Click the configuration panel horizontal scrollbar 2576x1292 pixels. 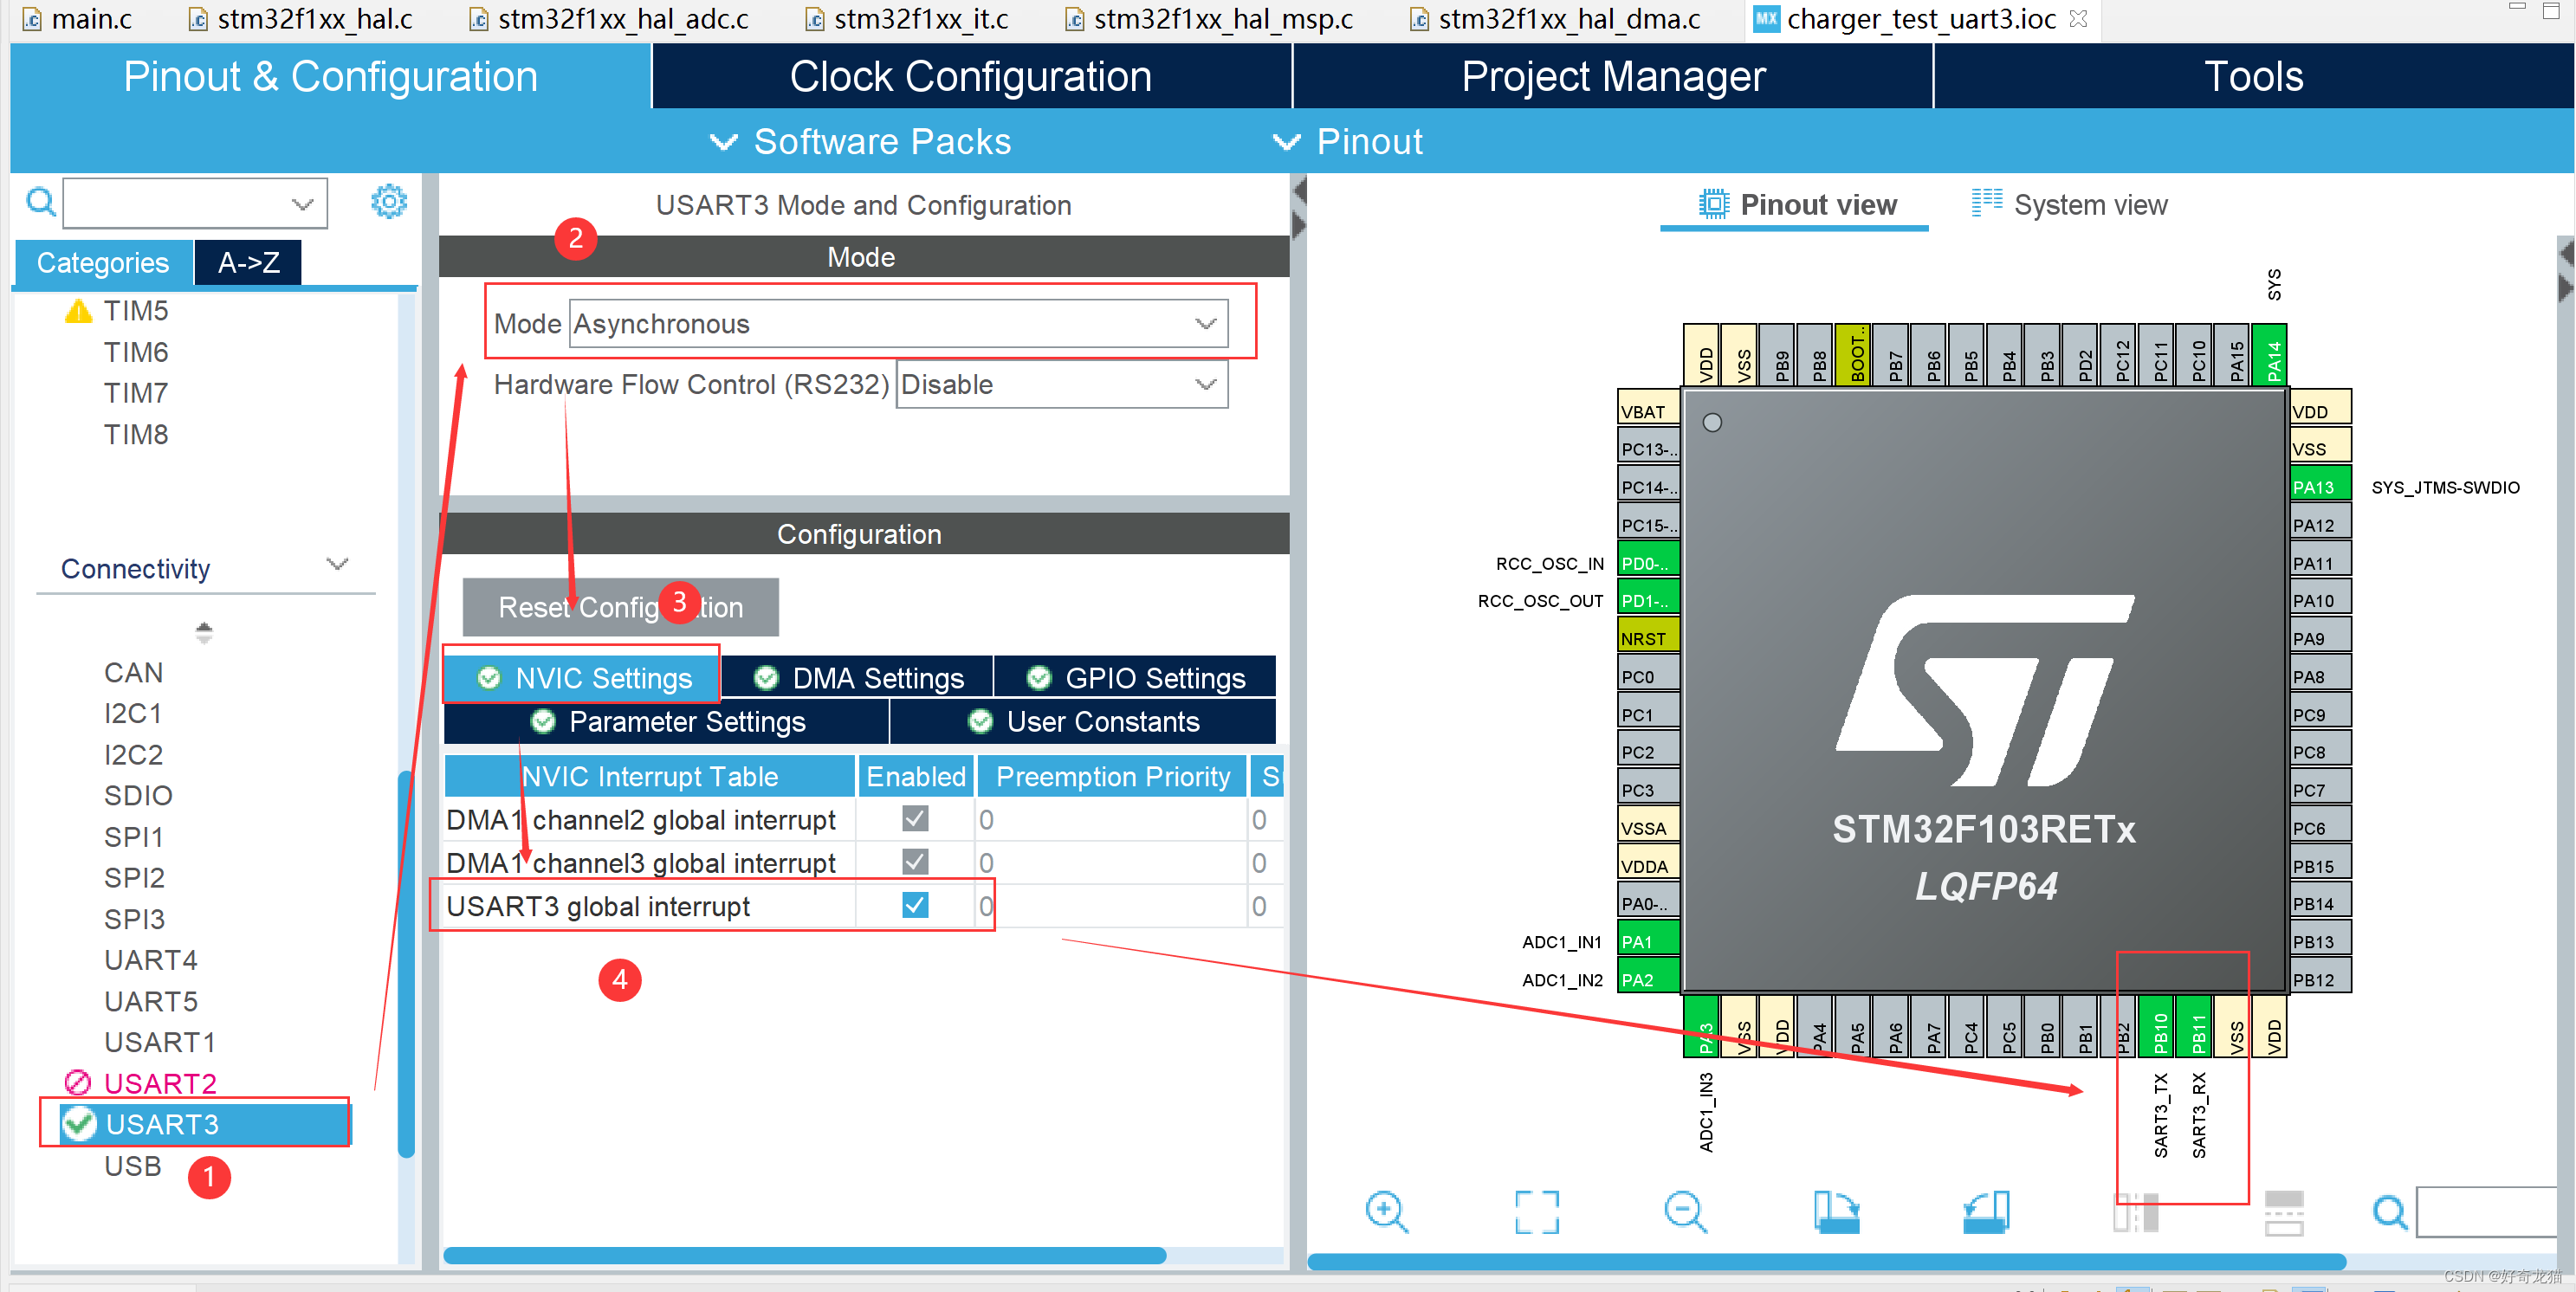pos(805,1255)
